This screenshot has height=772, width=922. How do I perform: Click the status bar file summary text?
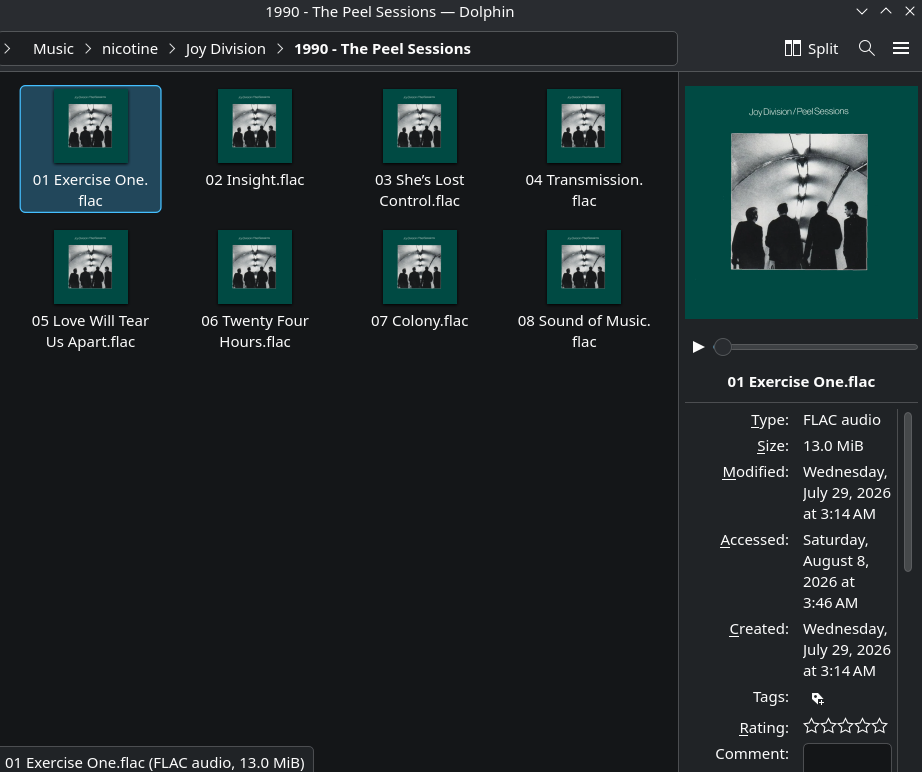point(155,763)
